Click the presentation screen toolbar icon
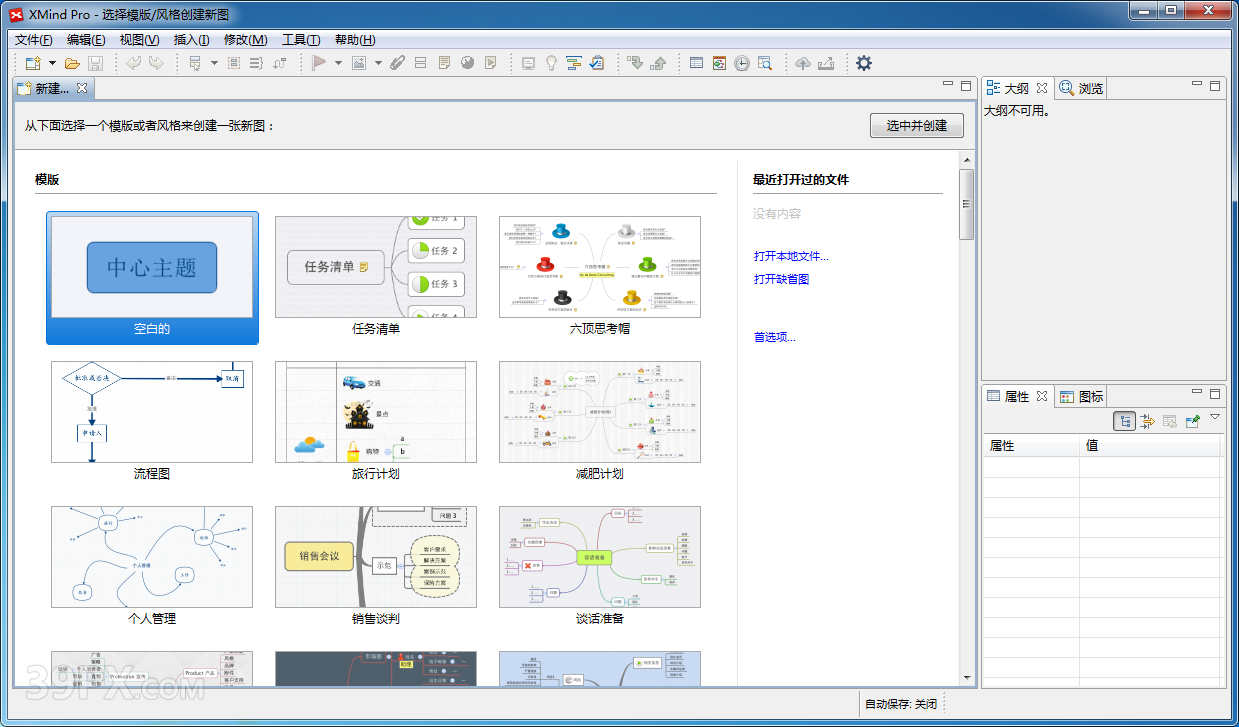Image resolution: width=1239 pixels, height=727 pixels. pos(528,63)
